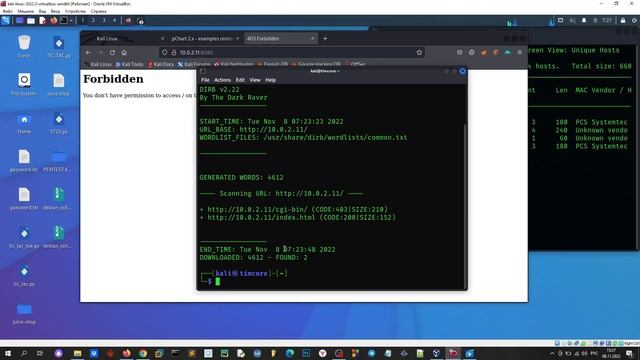Viewport: 640px width, 360px height.
Task: Click the Firefox address bar showing 10.0.2.11
Action: point(292,53)
